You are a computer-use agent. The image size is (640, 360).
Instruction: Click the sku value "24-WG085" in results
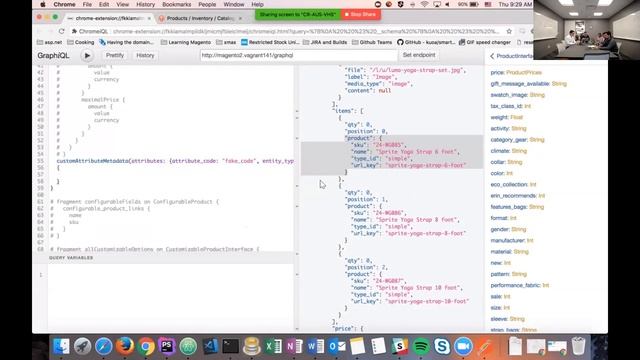pos(388,145)
